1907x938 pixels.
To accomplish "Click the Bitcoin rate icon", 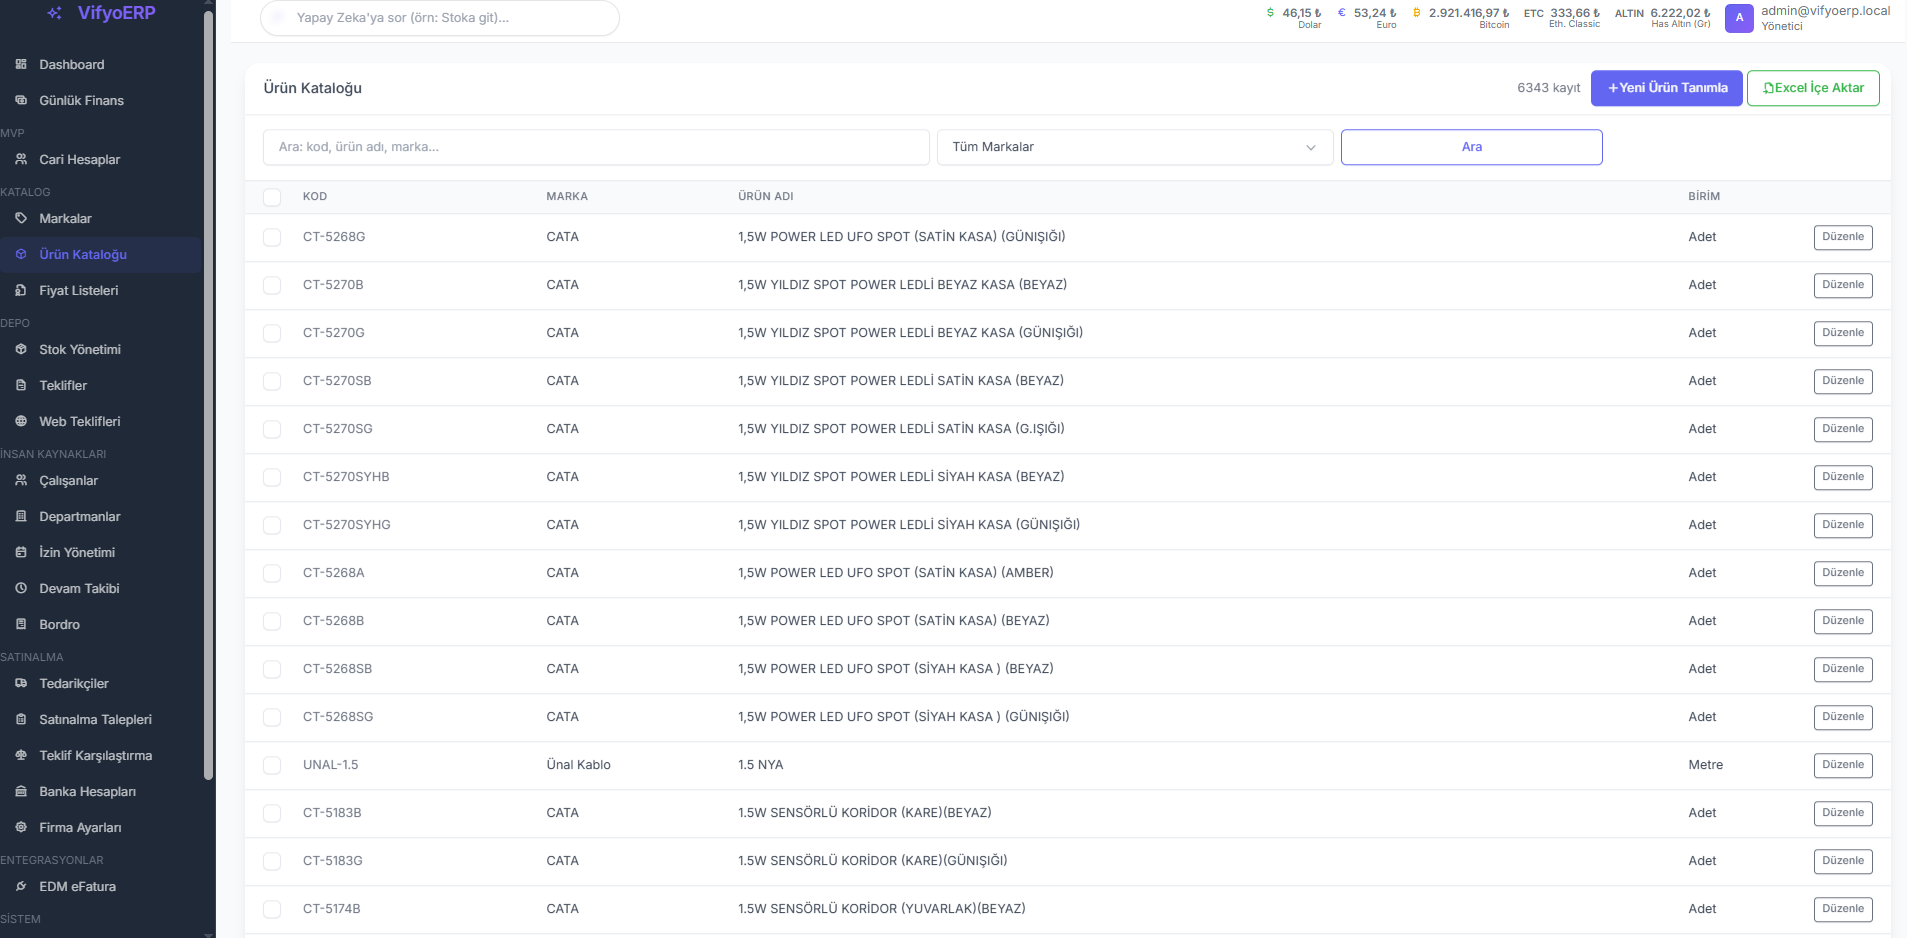I will click(x=1416, y=13).
